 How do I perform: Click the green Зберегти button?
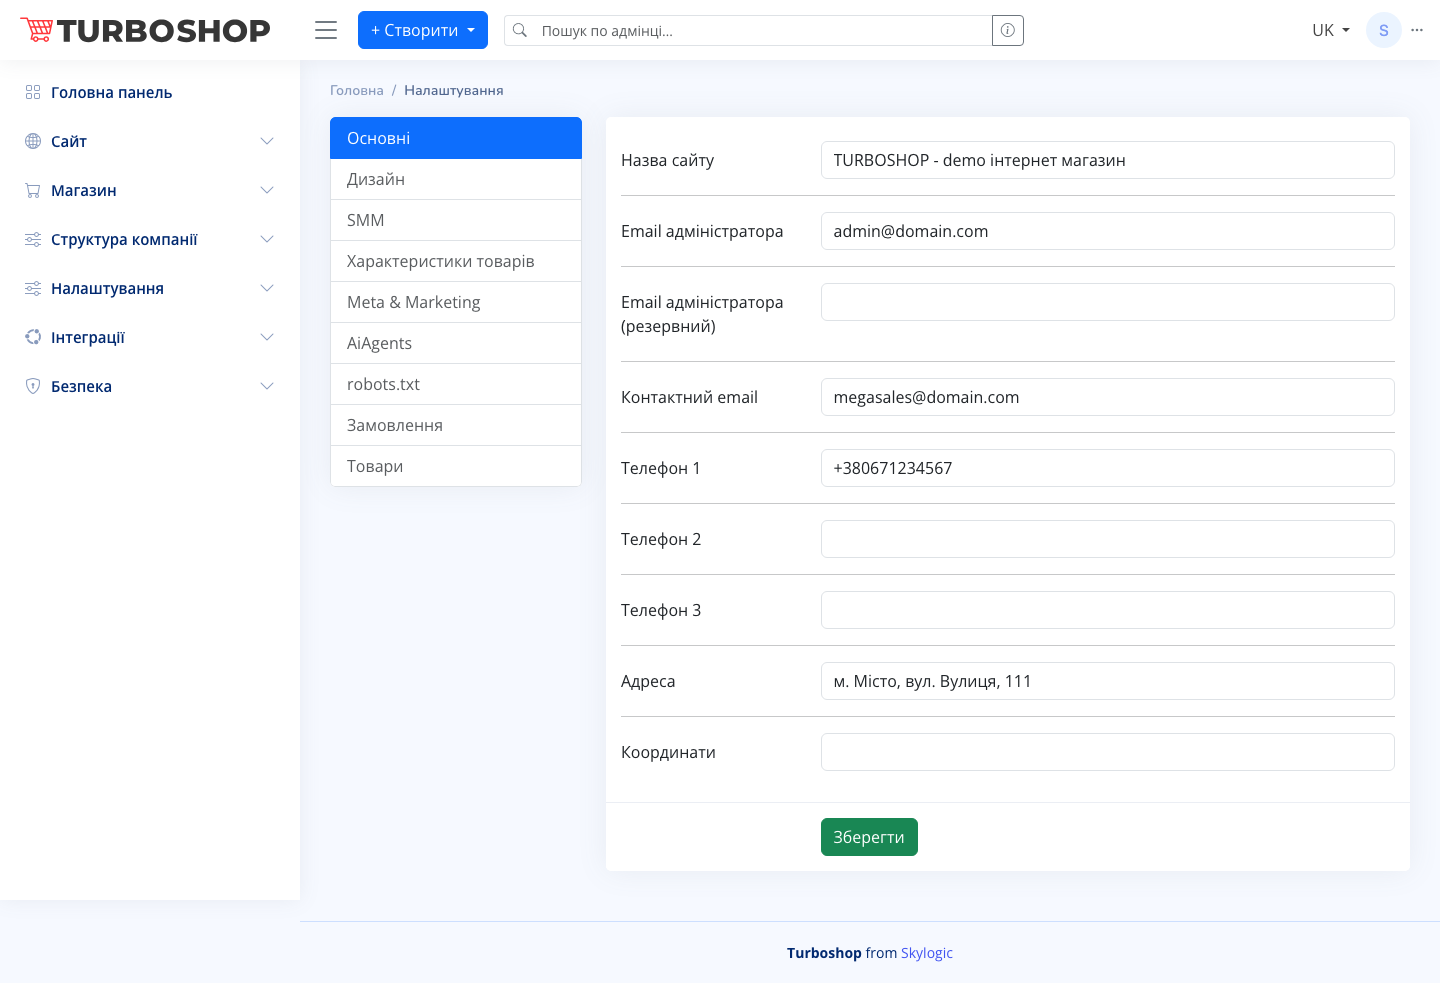pos(869,837)
